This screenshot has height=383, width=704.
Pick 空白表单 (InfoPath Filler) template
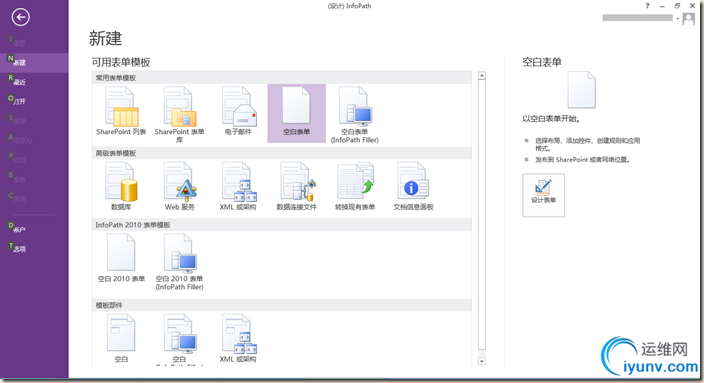(x=355, y=113)
